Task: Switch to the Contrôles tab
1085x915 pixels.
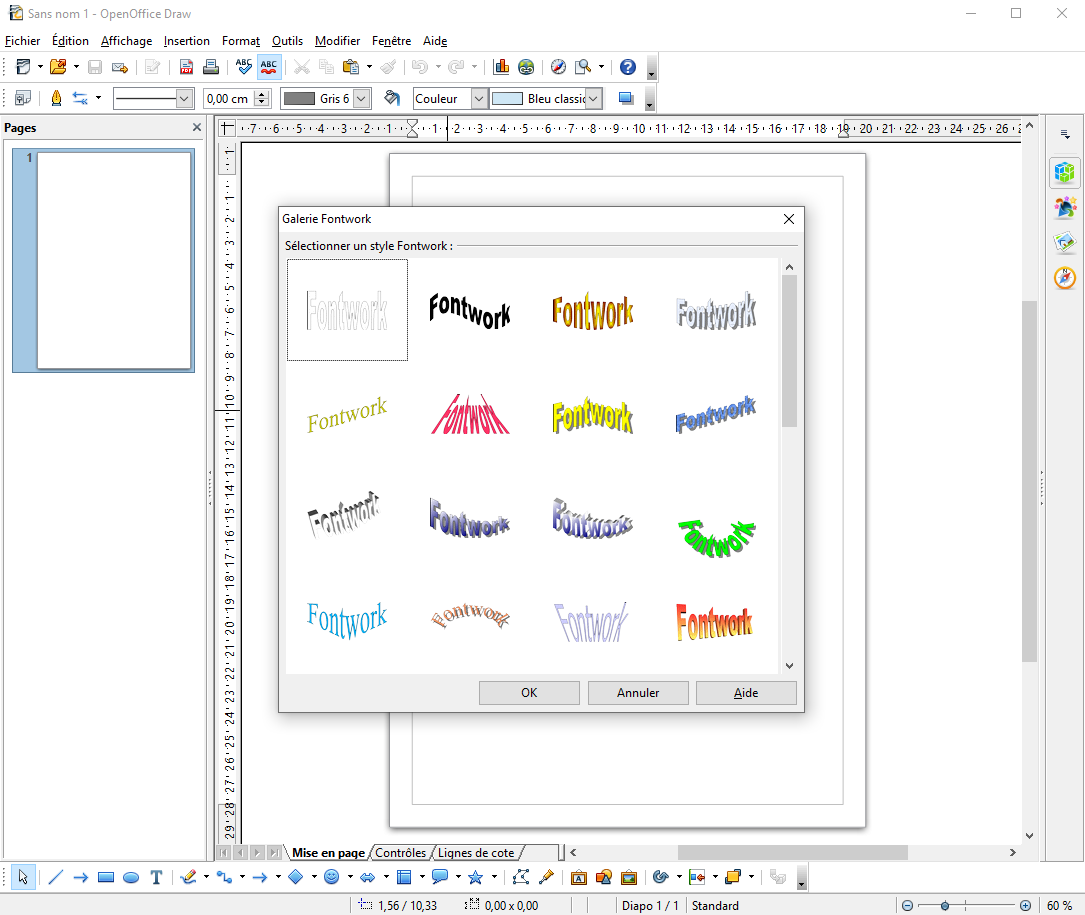Action: click(400, 853)
